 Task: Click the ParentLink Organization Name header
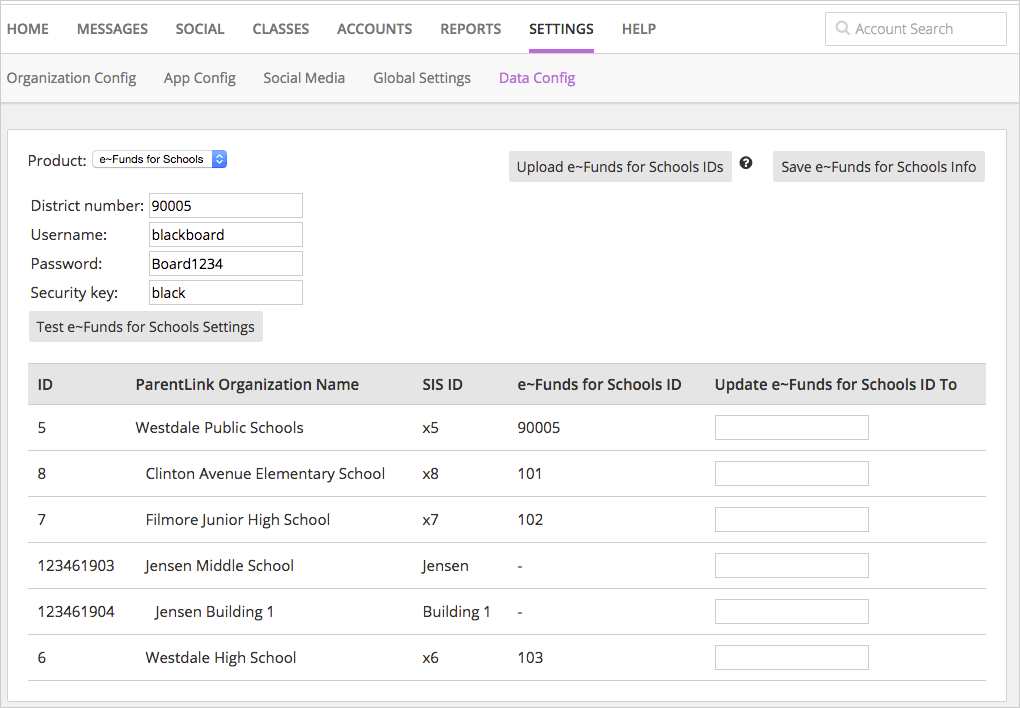[x=247, y=385]
